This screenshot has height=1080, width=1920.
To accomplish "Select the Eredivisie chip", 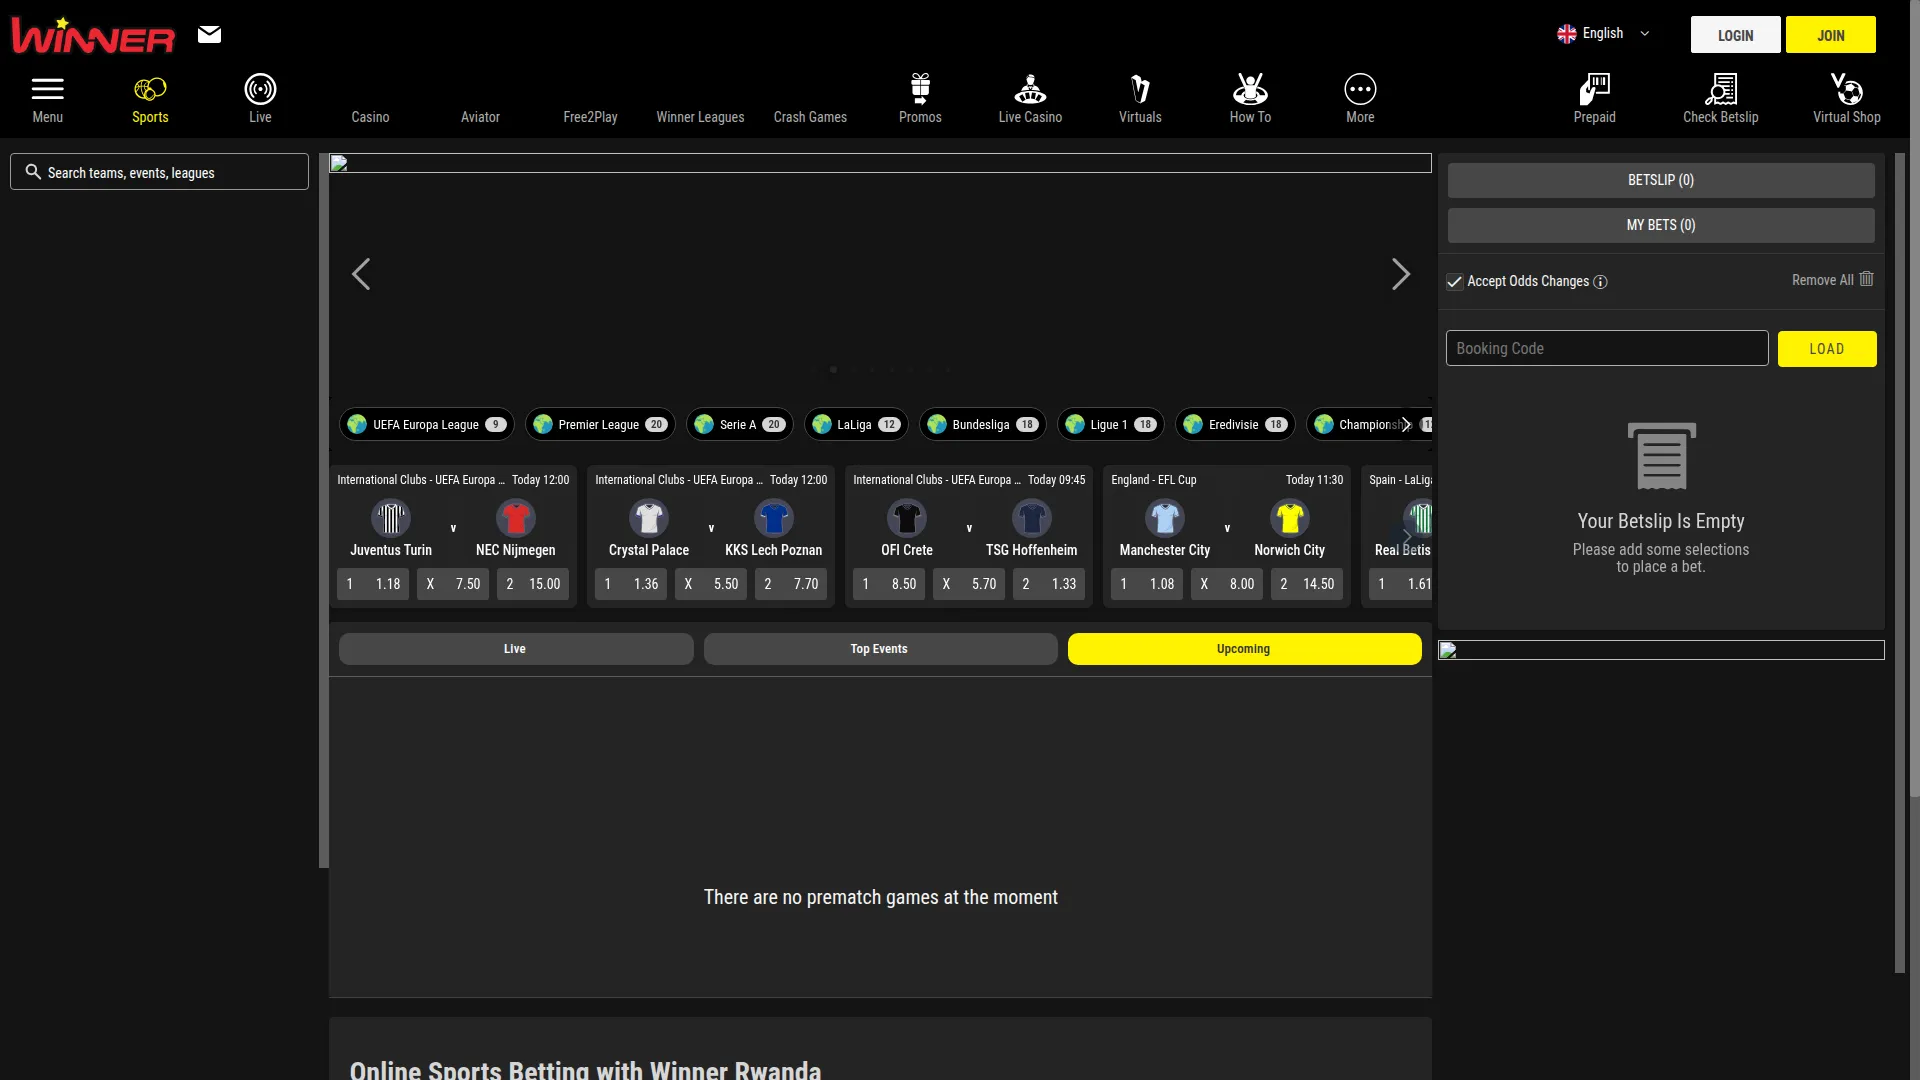I will (1235, 424).
